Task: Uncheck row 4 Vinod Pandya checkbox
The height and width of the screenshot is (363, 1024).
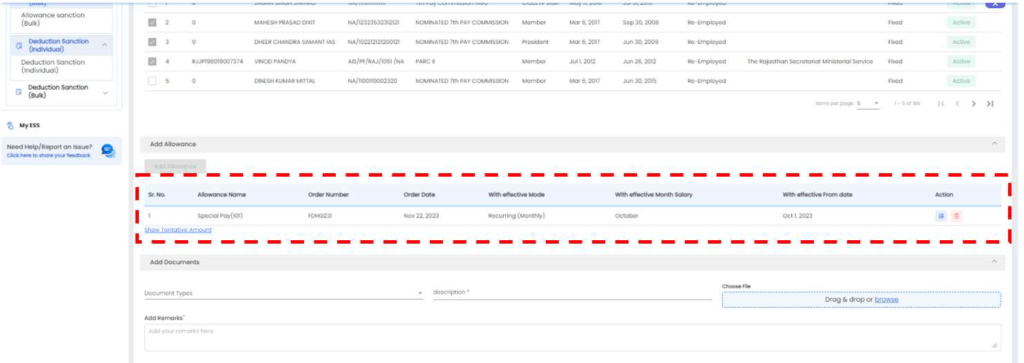Action: [152, 61]
